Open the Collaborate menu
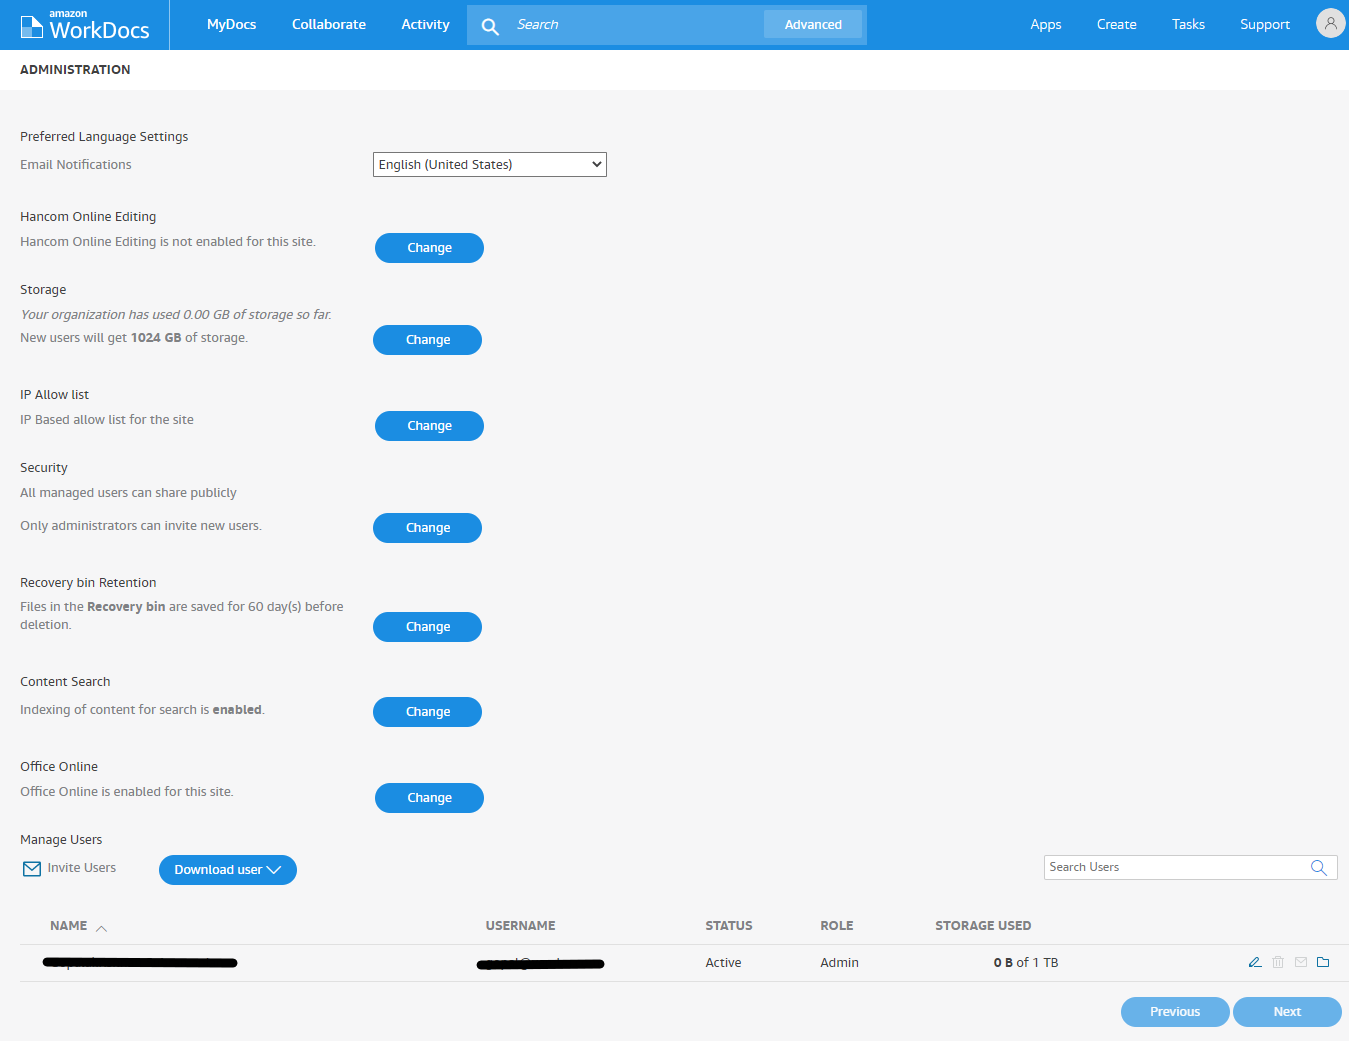 [329, 24]
